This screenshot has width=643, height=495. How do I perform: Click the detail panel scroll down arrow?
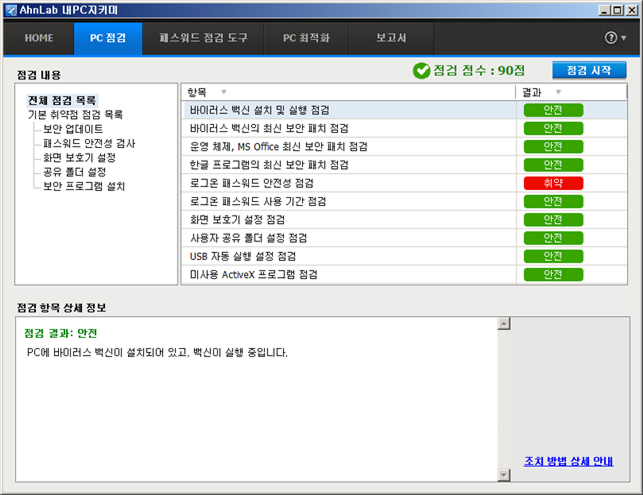tap(504, 475)
